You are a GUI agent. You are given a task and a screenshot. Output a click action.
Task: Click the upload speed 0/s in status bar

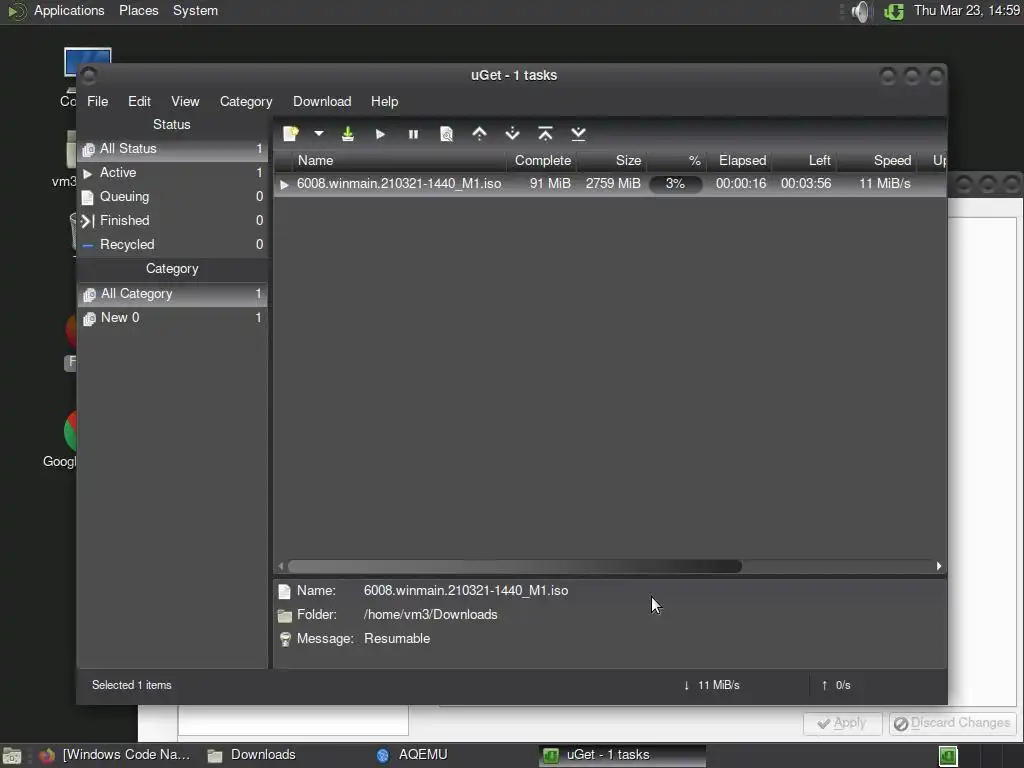[x=836, y=685]
